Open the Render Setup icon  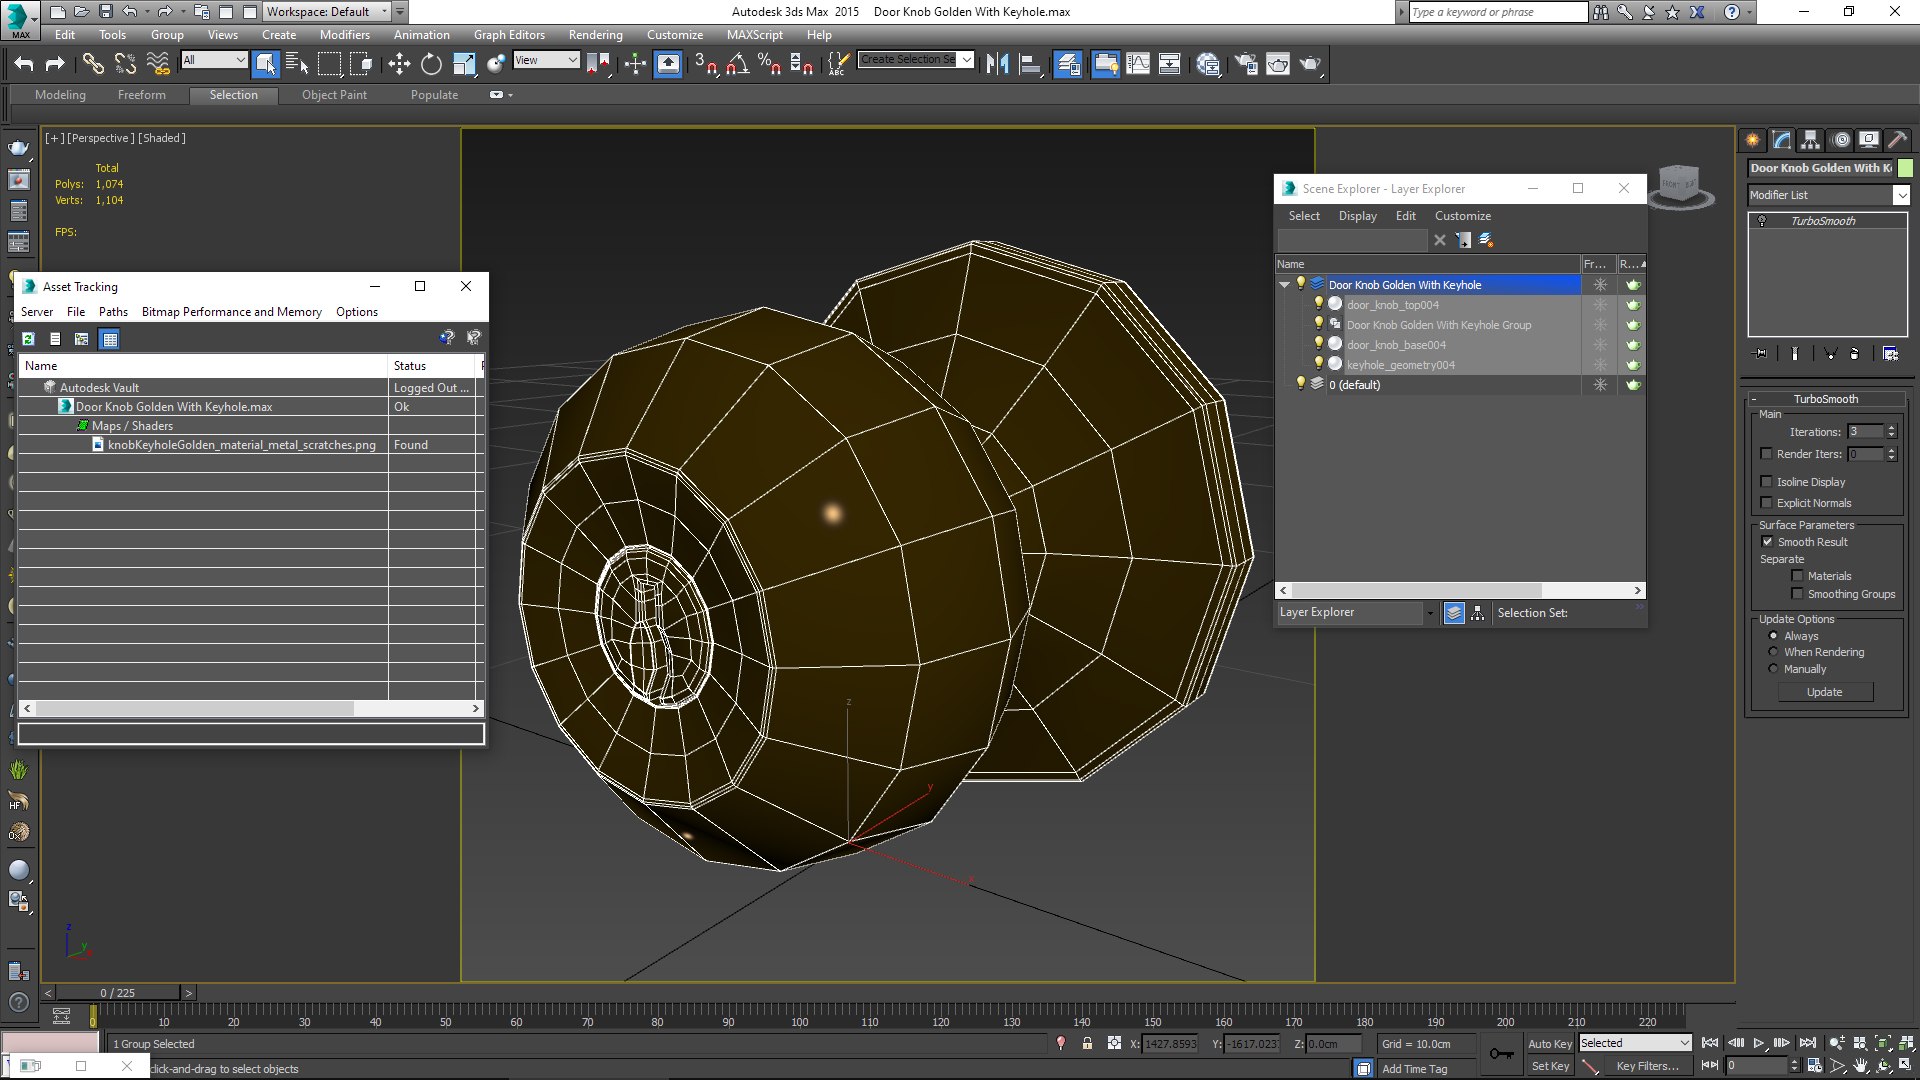coord(1246,64)
